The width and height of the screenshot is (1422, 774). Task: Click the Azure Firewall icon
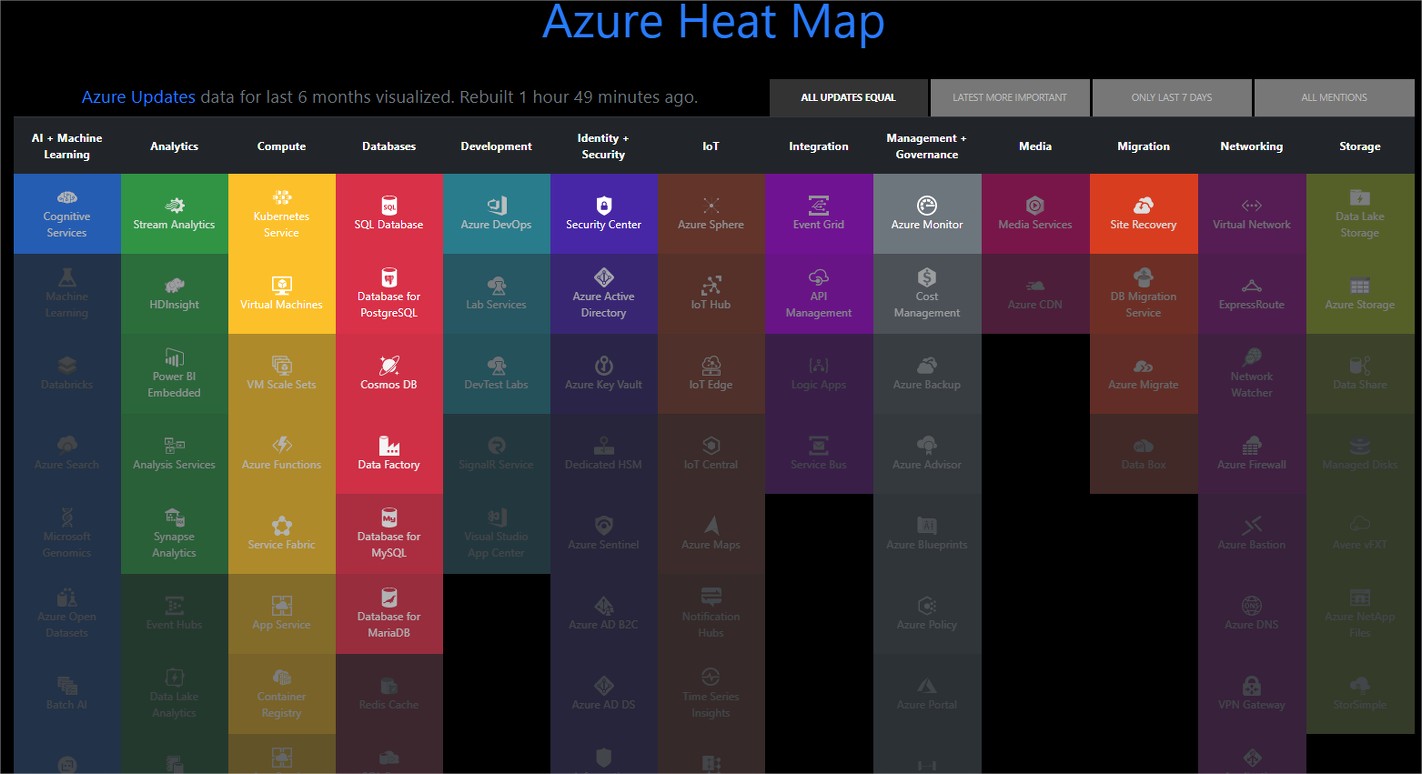(x=1251, y=445)
